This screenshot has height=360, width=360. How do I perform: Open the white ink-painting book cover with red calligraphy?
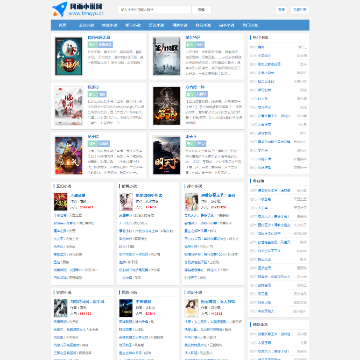(68, 106)
